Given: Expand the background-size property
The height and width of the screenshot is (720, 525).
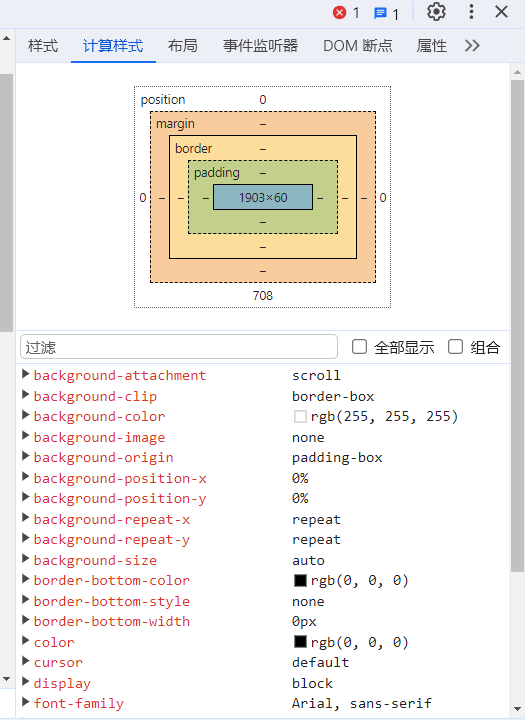Looking at the screenshot, I should (x=26, y=559).
